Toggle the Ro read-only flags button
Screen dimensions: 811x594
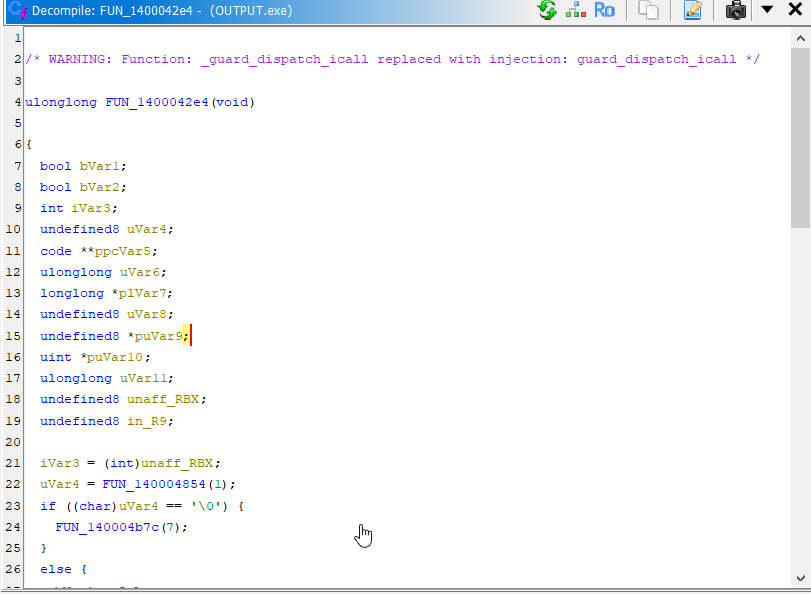[x=604, y=10]
